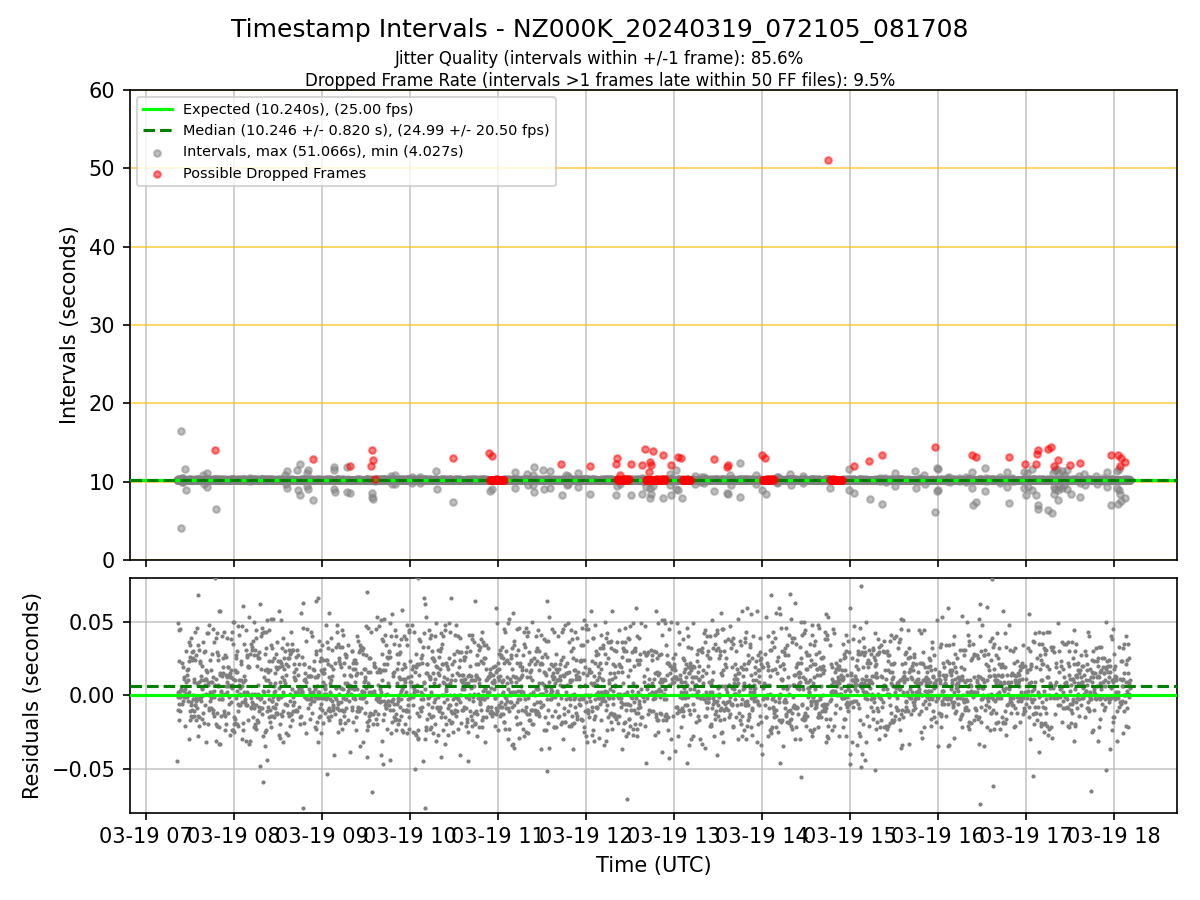Select the "Dropped Frame Rate" 9.5% subtitle line
Image resolution: width=1200 pixels, height=900 pixels.
point(599,79)
